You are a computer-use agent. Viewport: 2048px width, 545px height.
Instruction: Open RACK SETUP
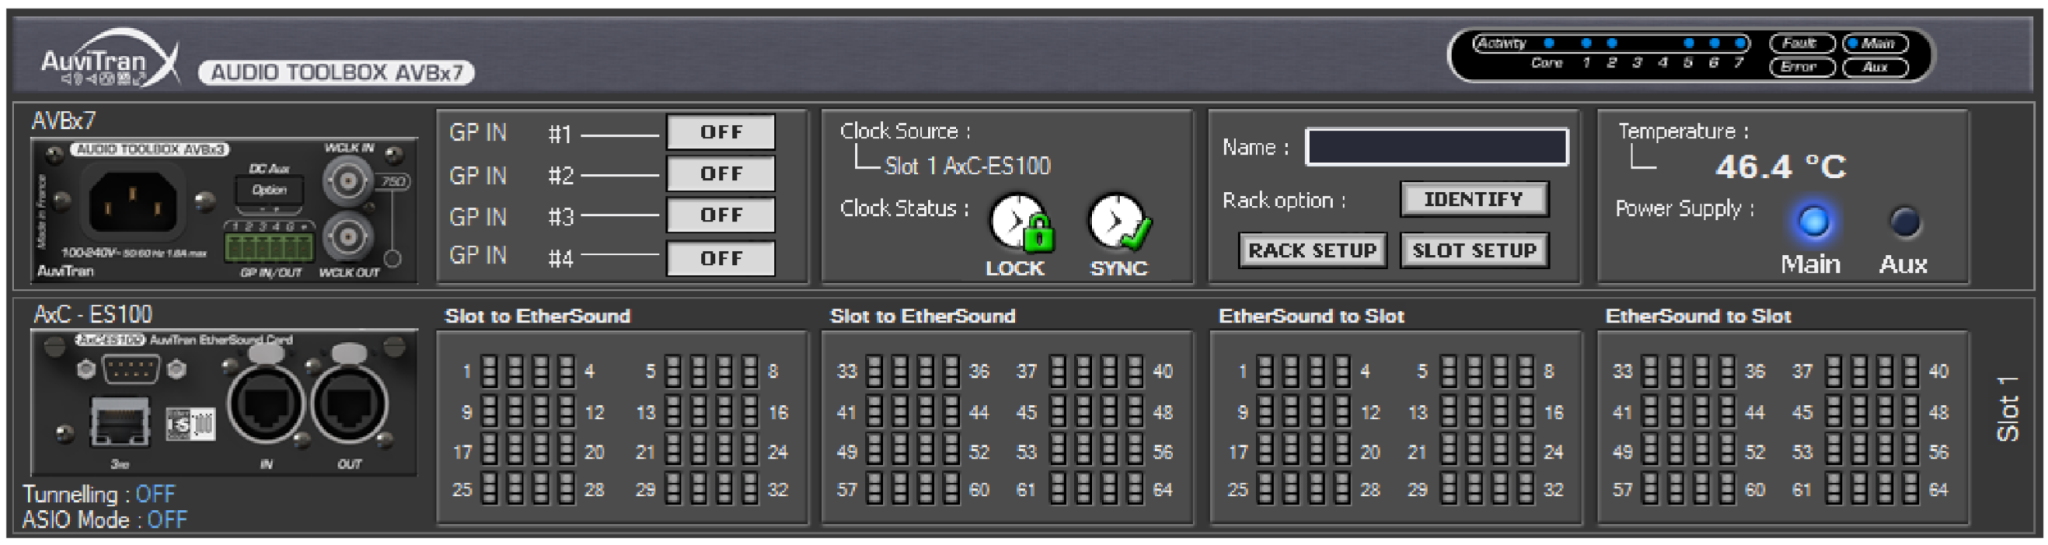pos(1312,250)
